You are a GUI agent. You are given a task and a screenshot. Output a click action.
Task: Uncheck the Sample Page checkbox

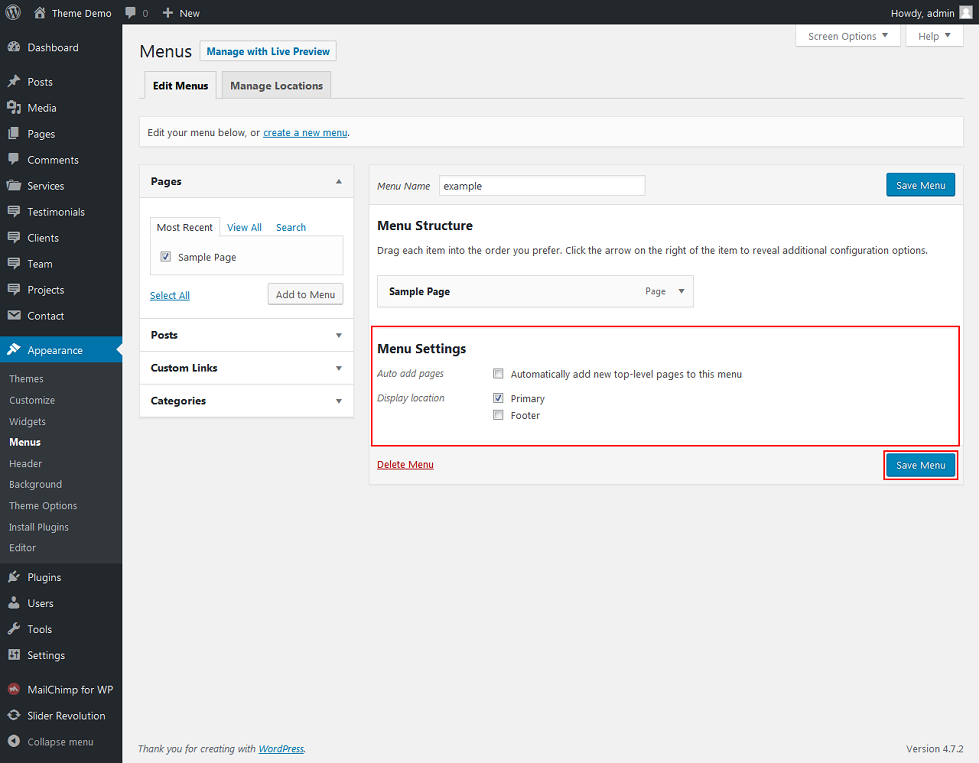(x=165, y=257)
